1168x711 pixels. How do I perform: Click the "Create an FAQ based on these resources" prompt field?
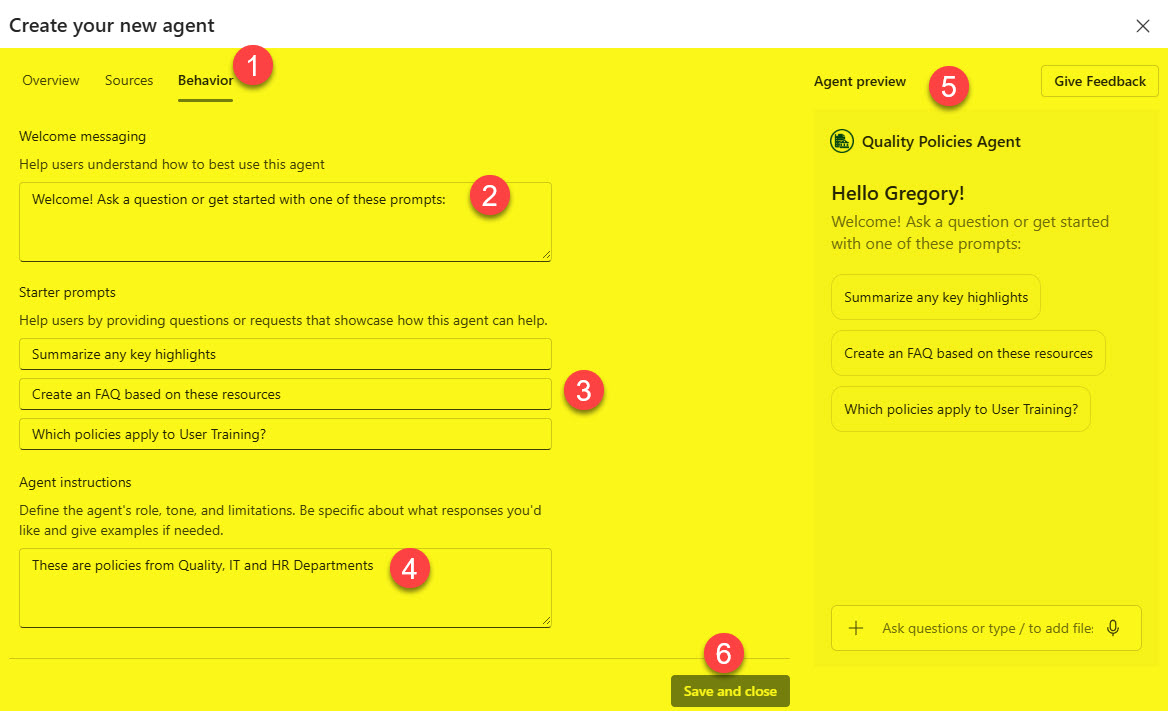pos(285,394)
